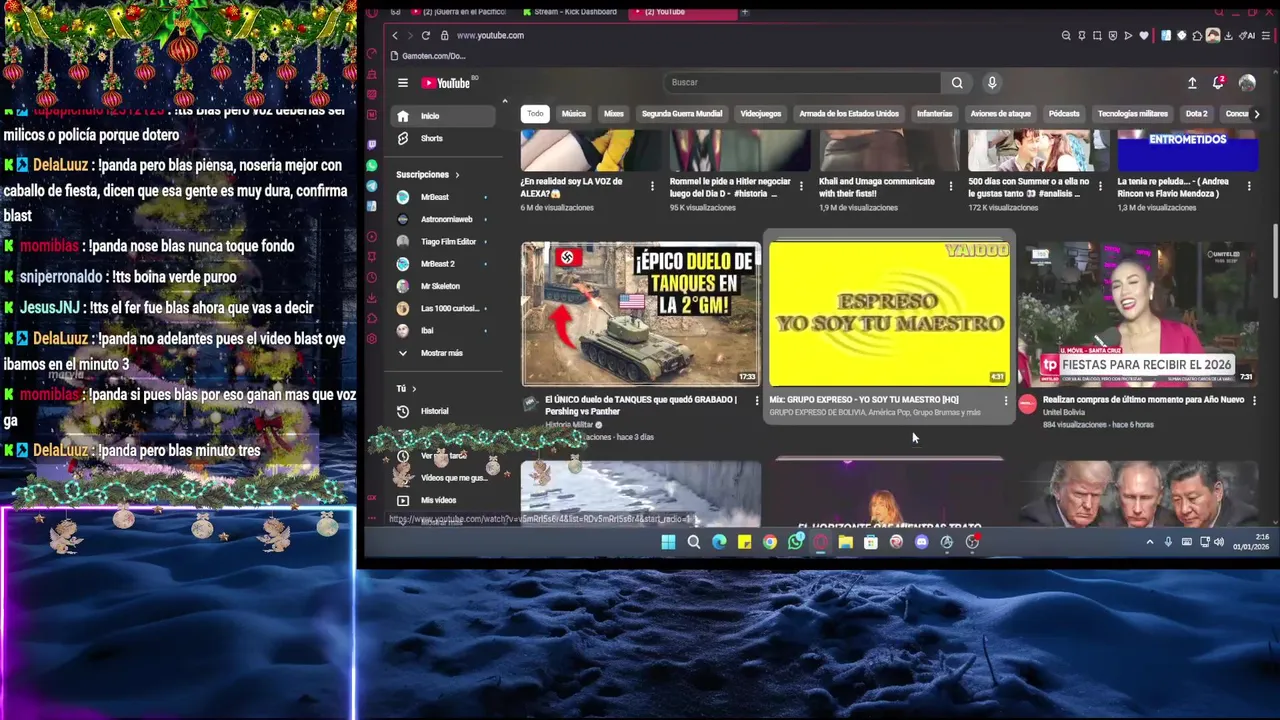The image size is (1280, 720).
Task: Open the YouTube hamburger guide menu
Action: [402, 83]
